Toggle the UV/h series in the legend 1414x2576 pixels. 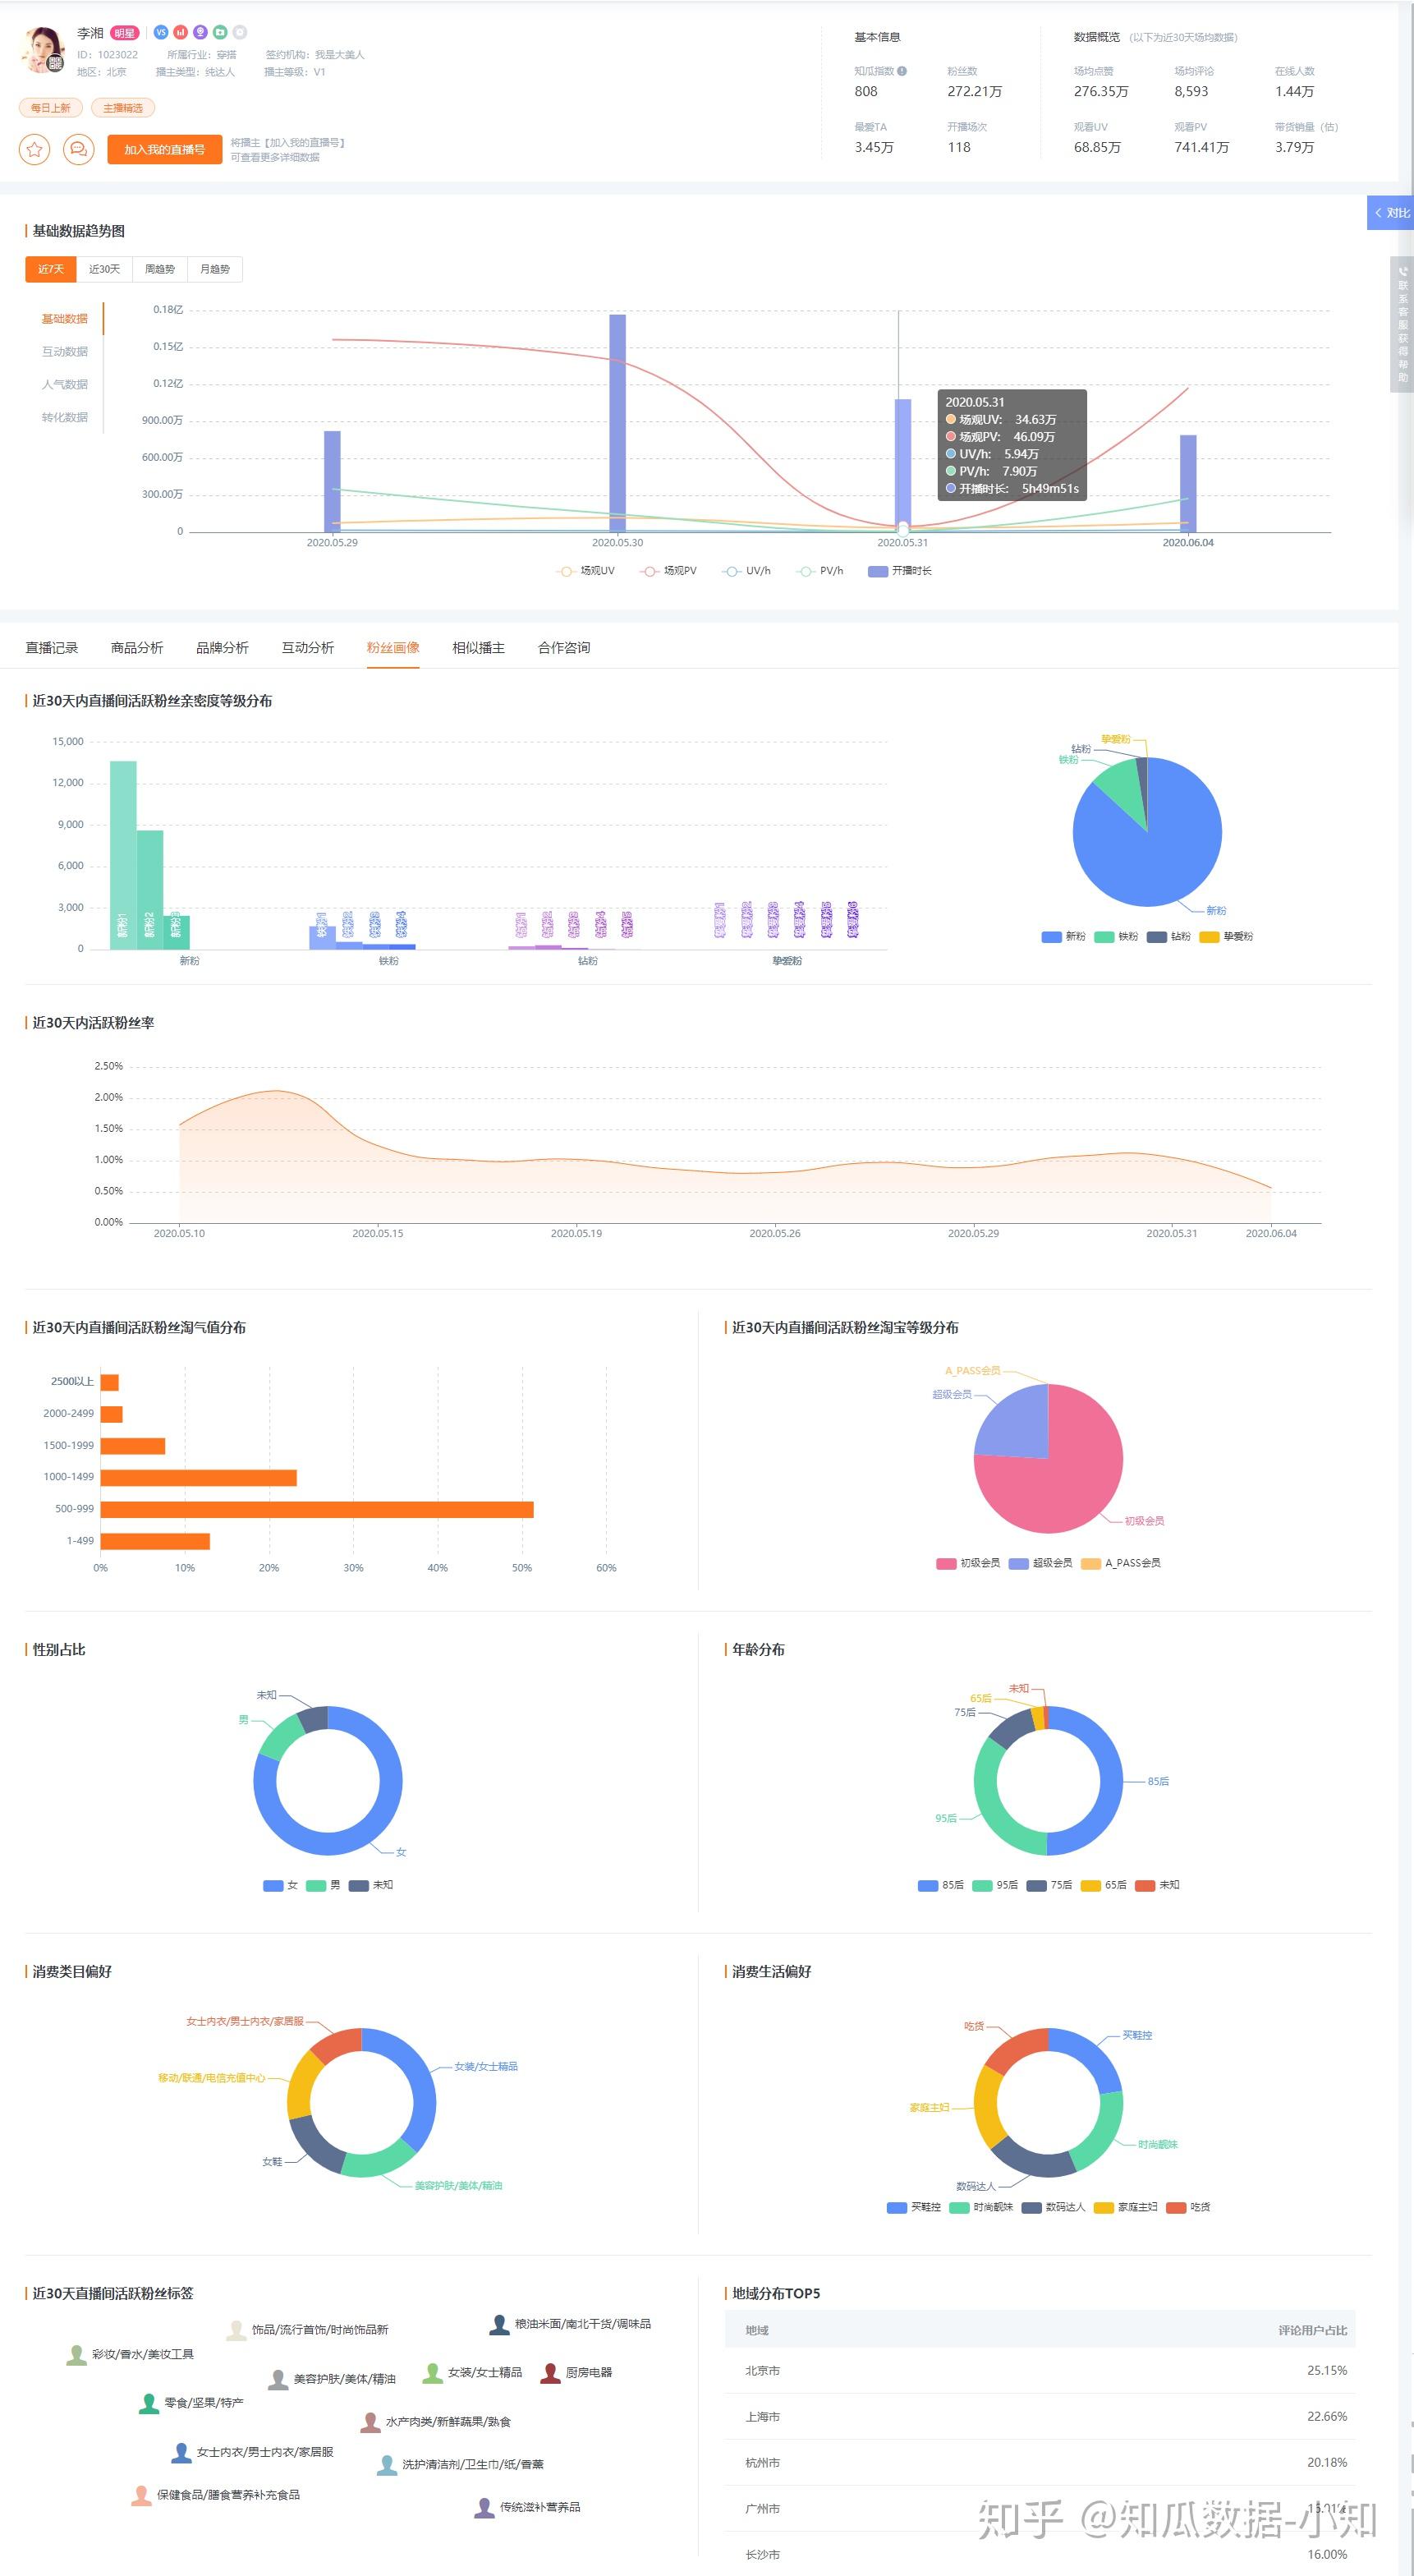pyautogui.click(x=746, y=571)
